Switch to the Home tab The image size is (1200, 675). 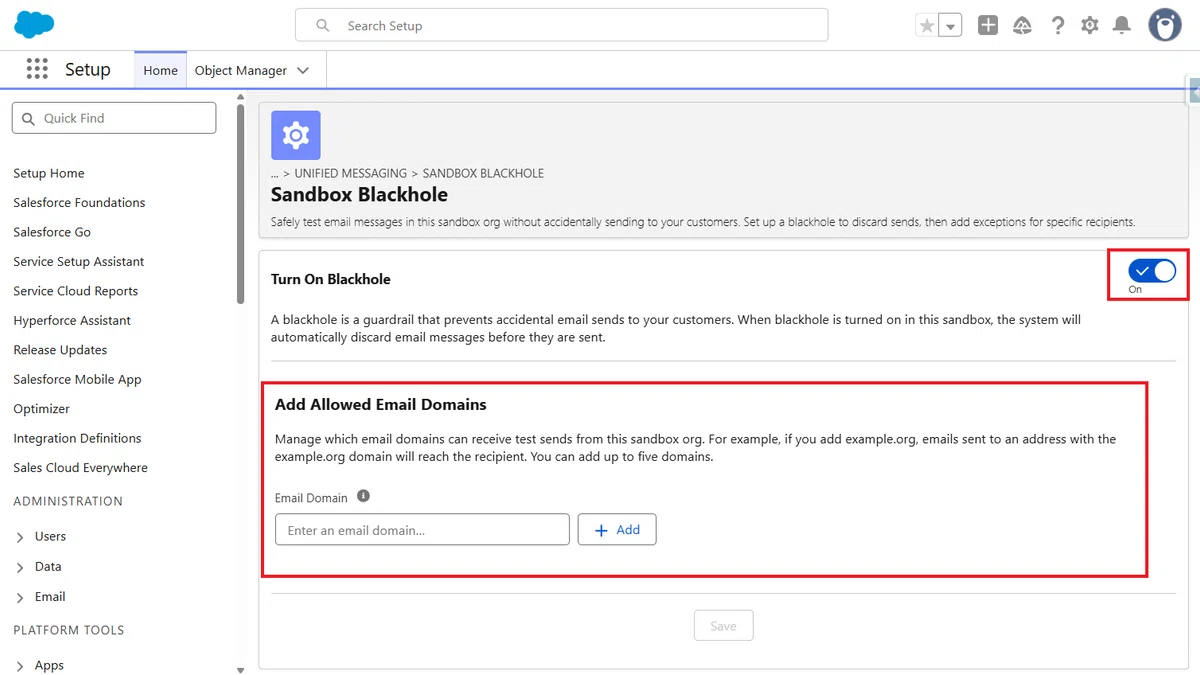[160, 70]
